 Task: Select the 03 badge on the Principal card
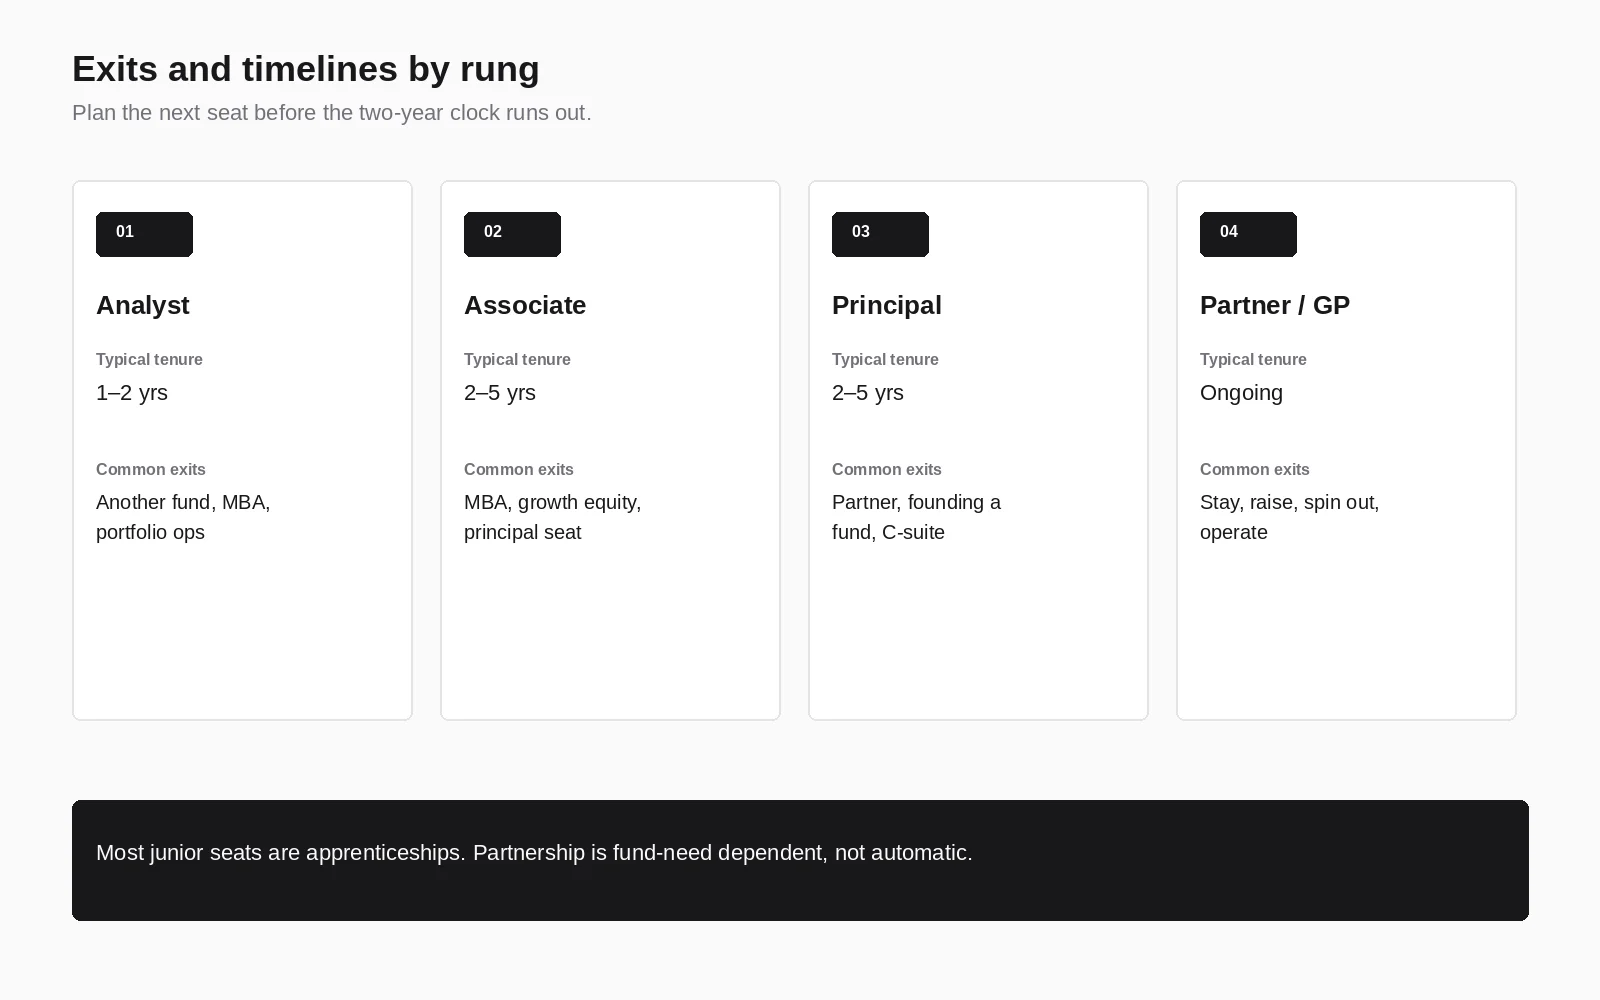(880, 234)
